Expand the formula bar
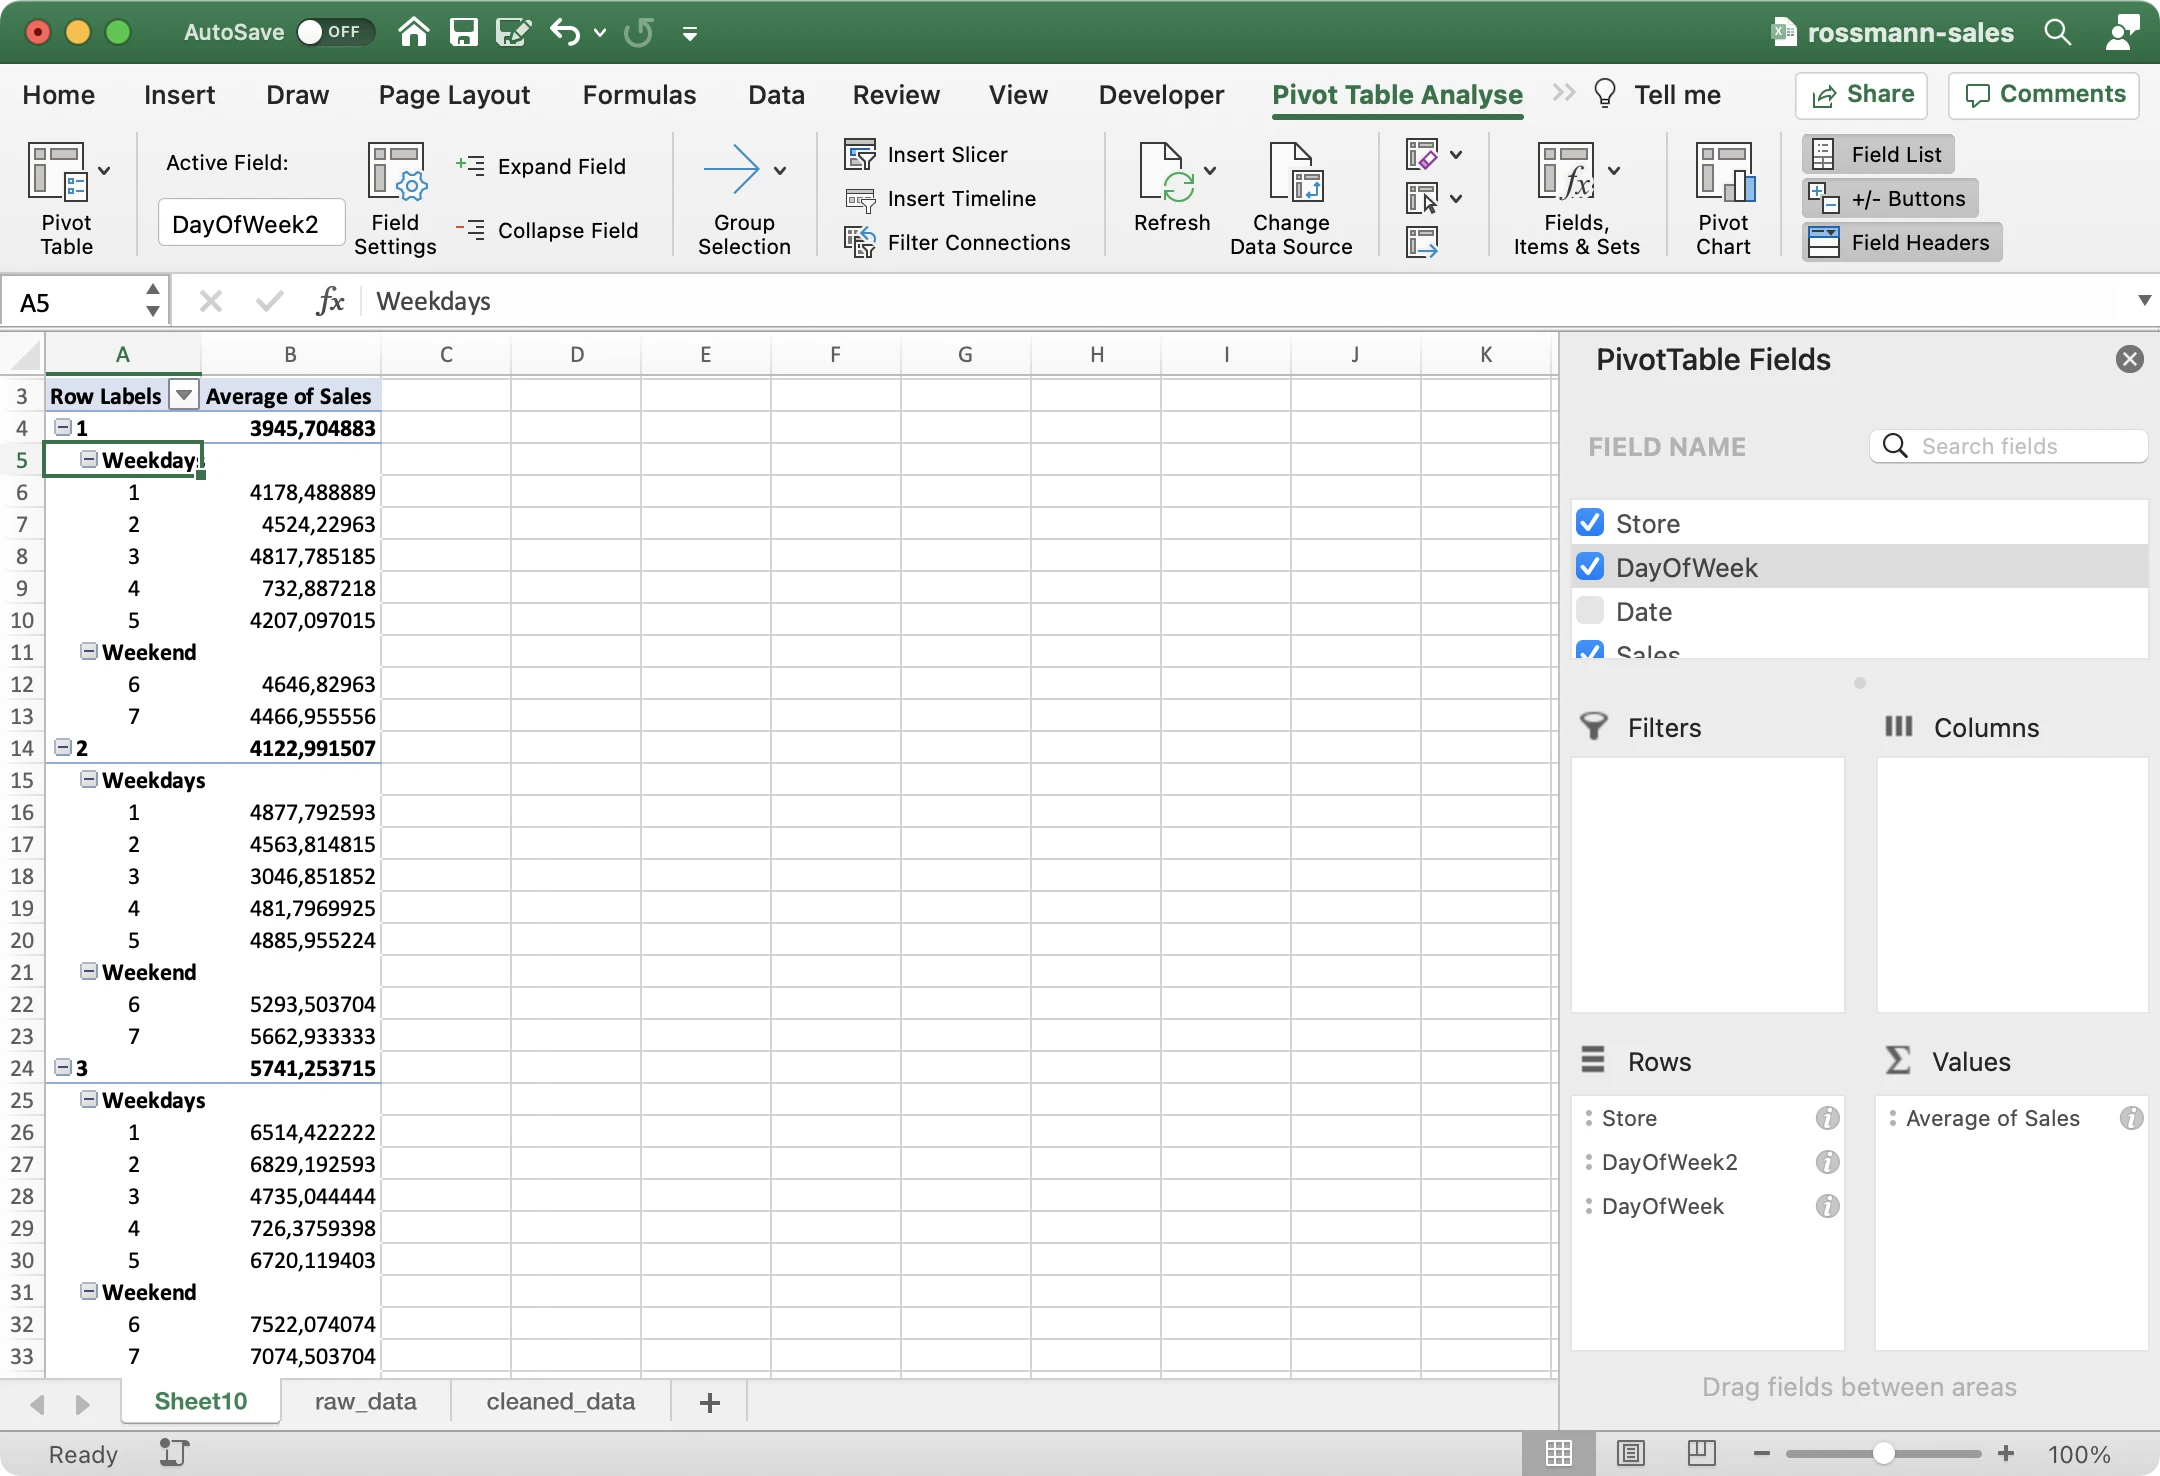The image size is (2160, 1476). coord(2142,301)
